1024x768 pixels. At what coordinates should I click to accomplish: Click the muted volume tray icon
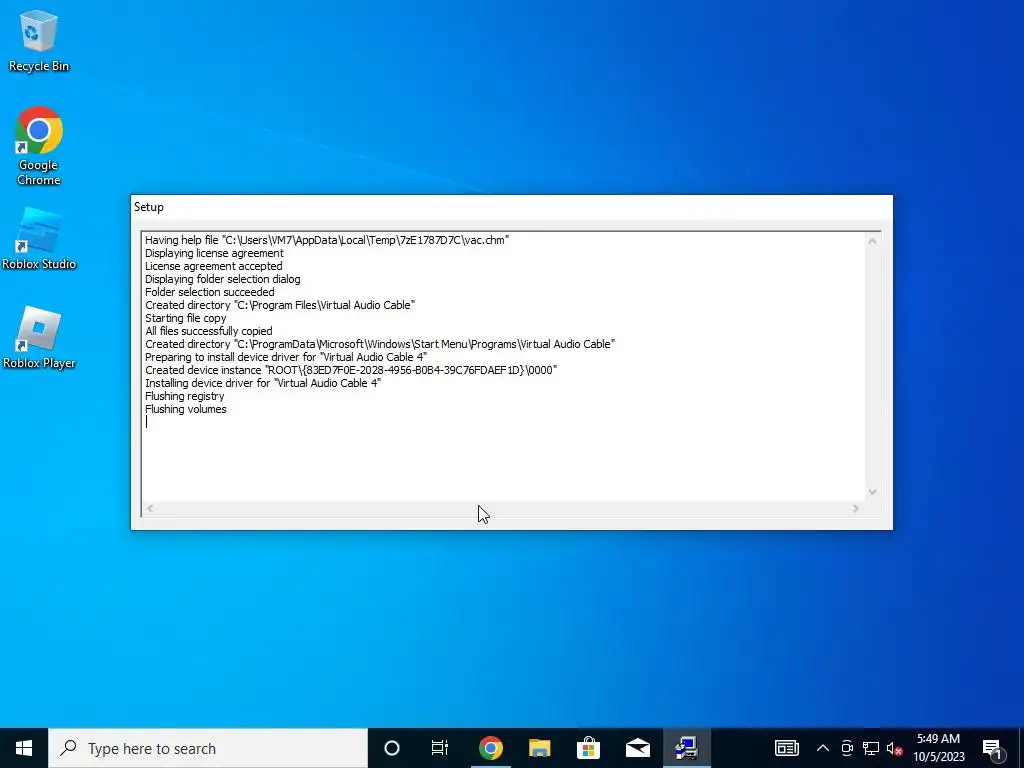[895, 748]
